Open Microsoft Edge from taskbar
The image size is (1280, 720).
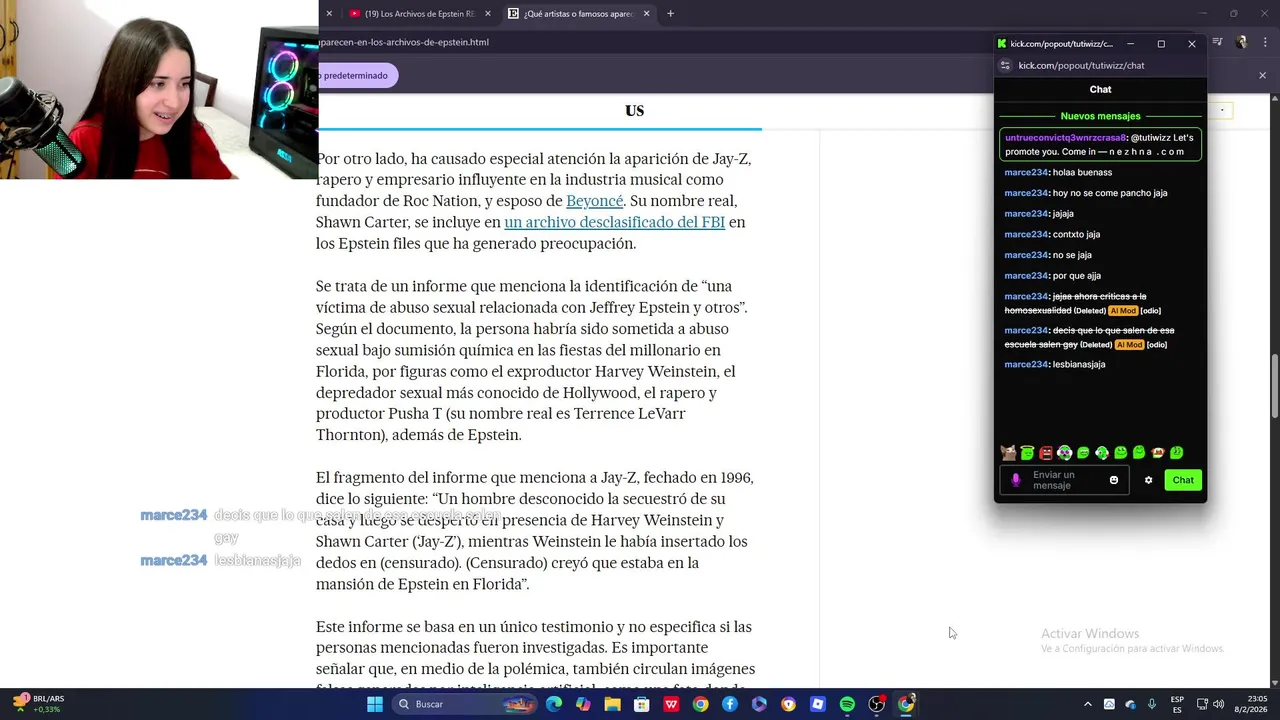click(x=554, y=704)
